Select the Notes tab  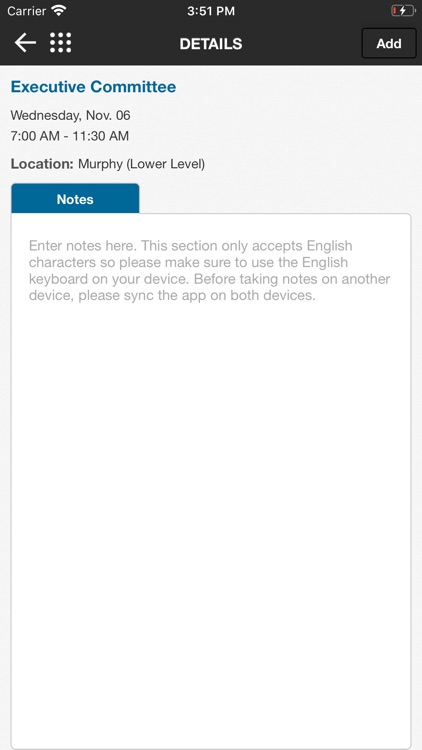point(75,199)
